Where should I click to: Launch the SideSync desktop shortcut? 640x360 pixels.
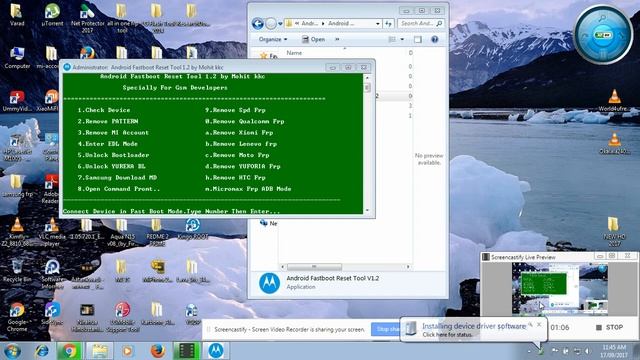52,313
